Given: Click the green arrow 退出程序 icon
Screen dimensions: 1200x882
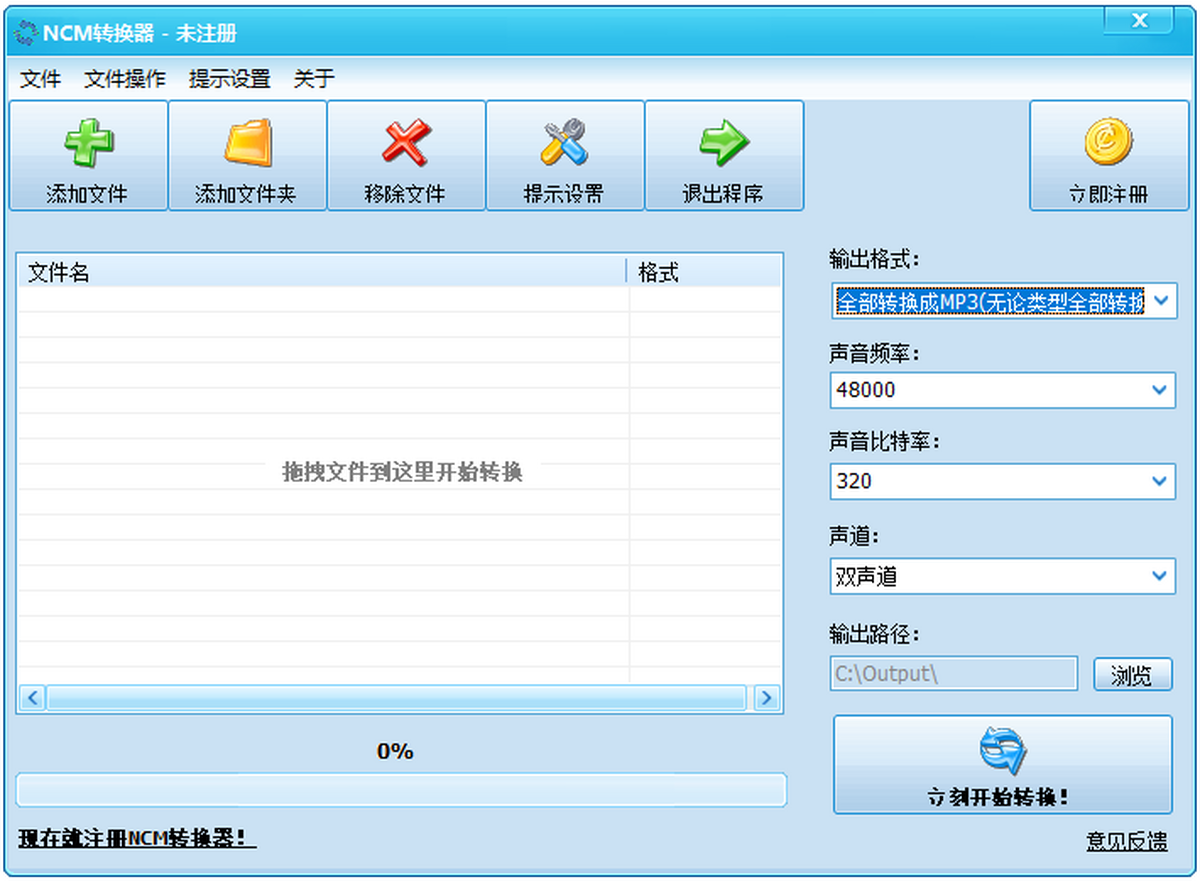Looking at the screenshot, I should tap(724, 144).
